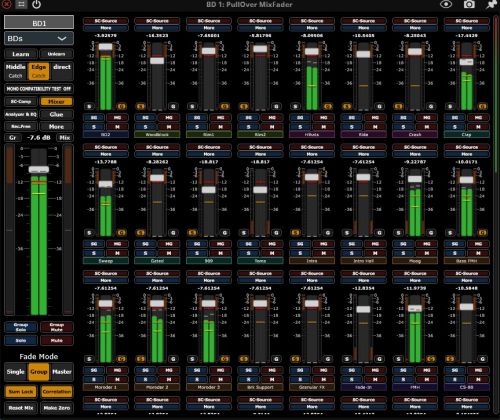Click the BD1 channel name field

click(39, 23)
